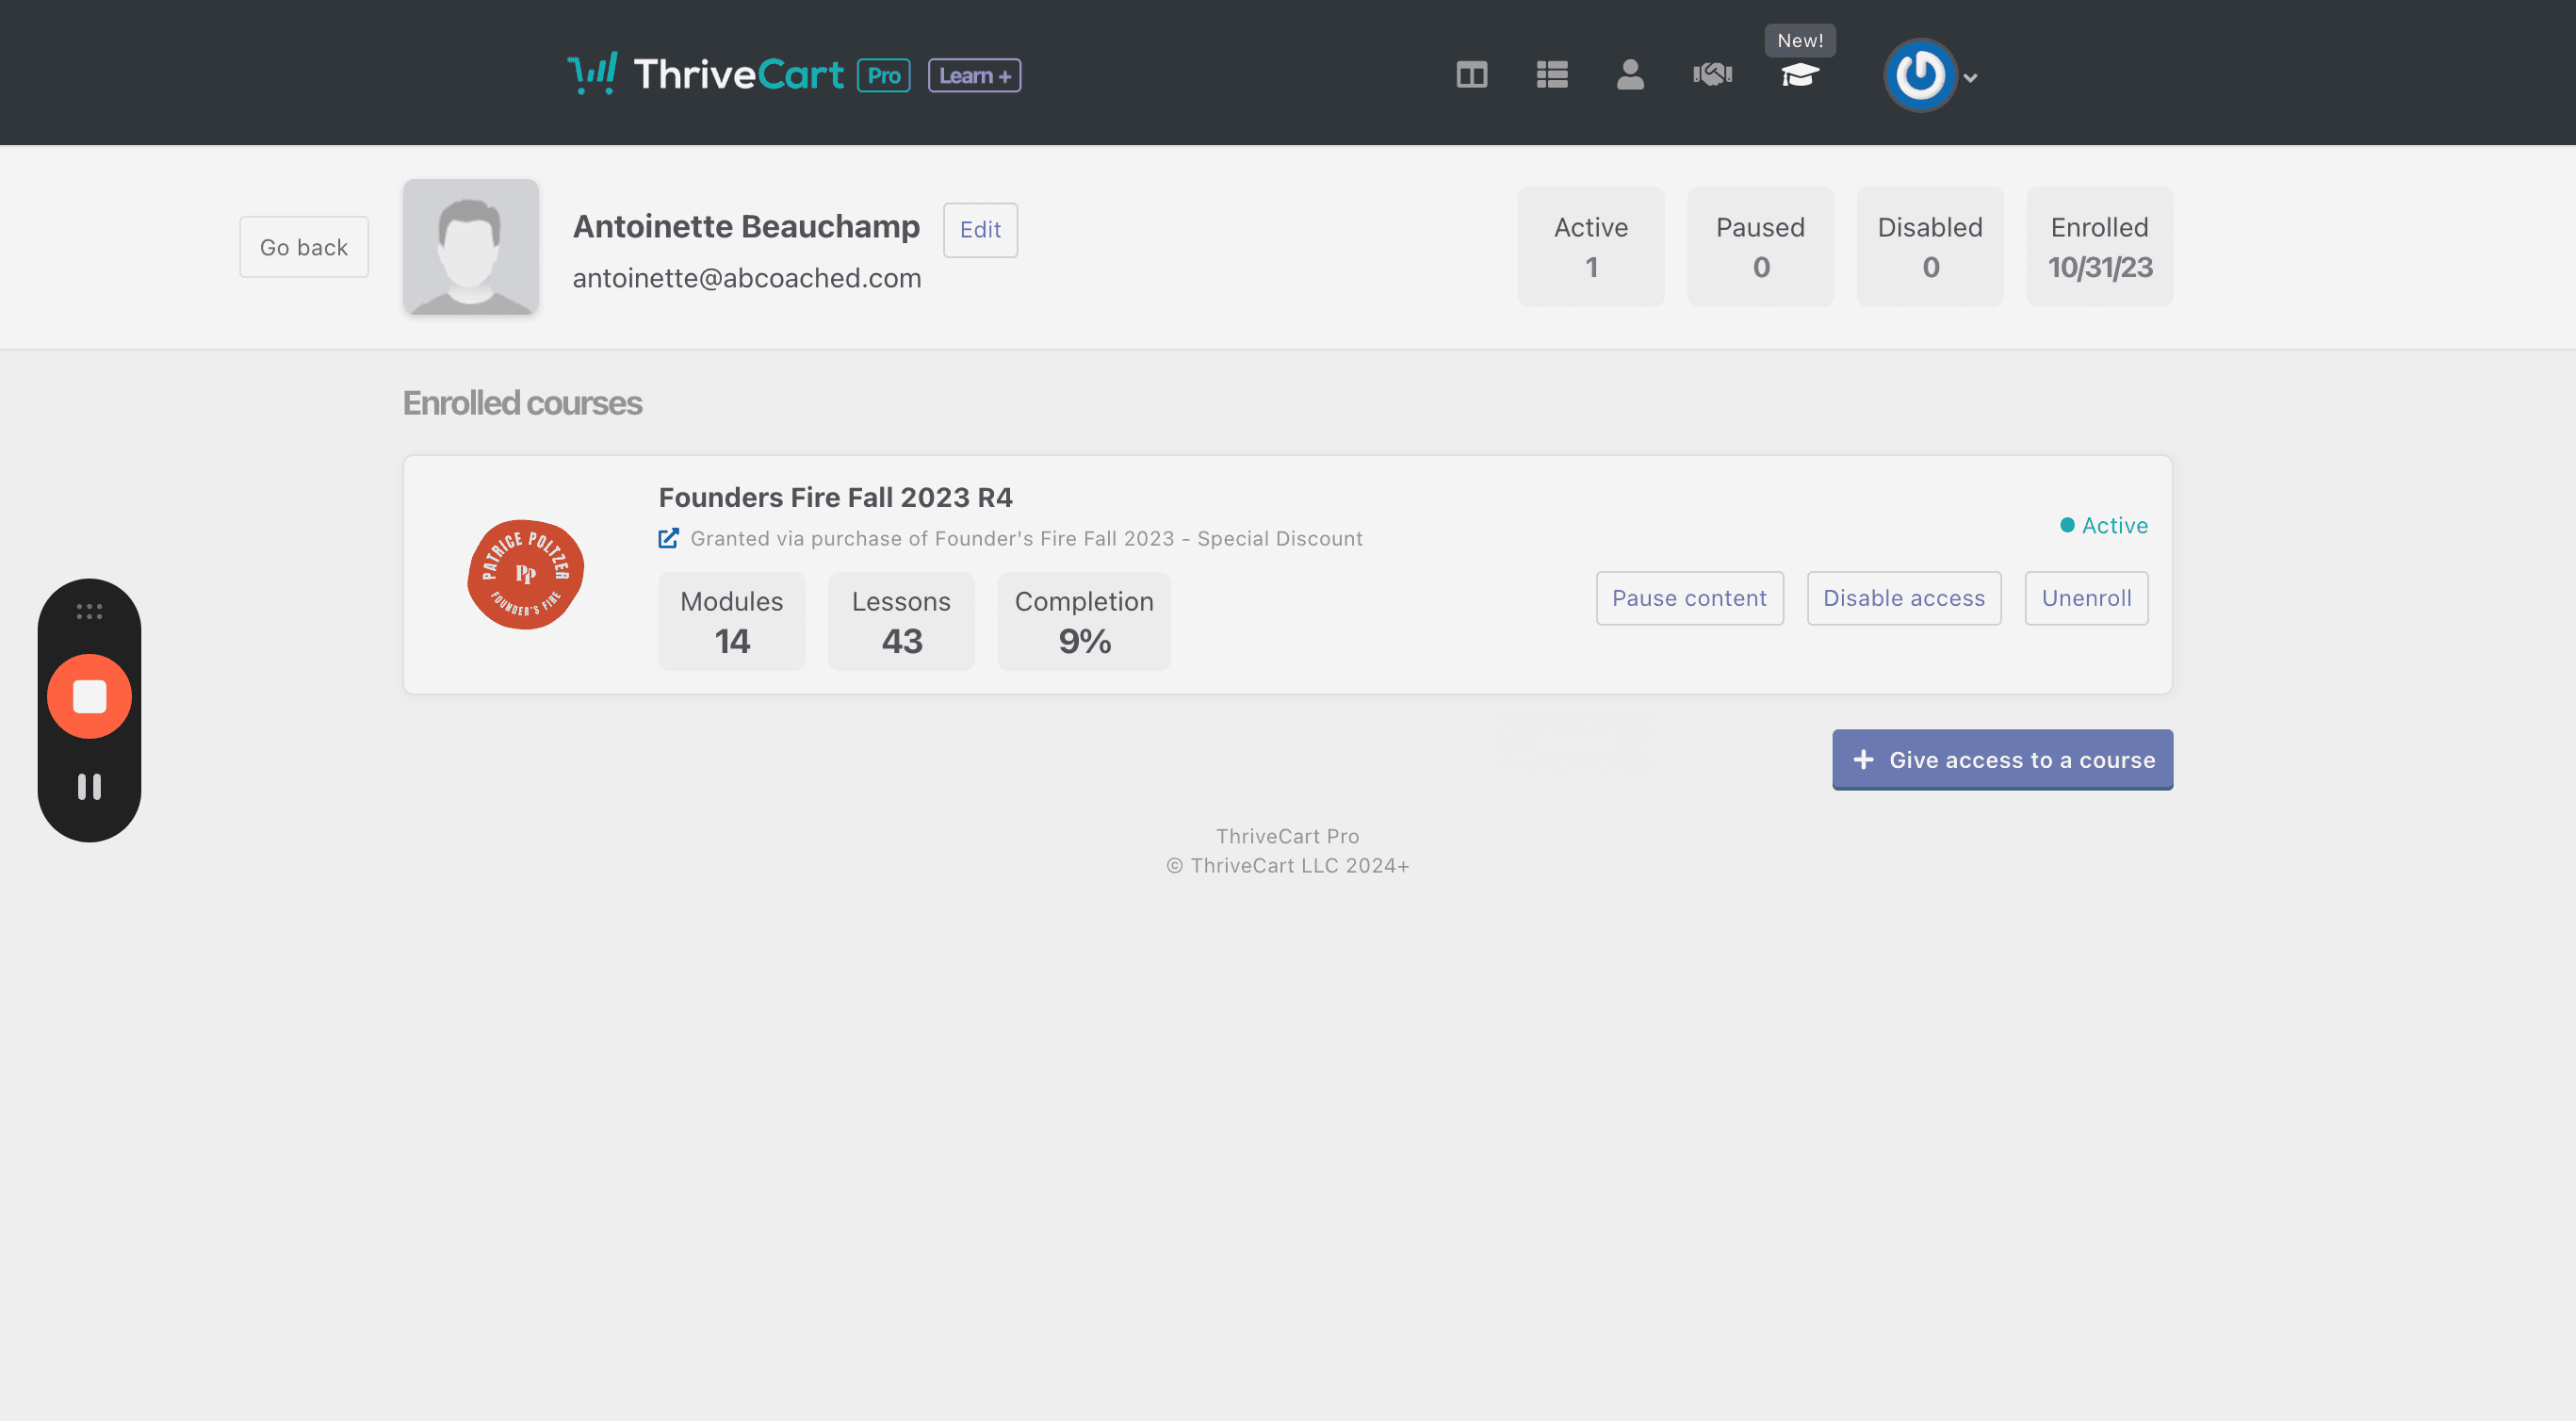Click Edit next to Antoinette Beauchamp
Image resolution: width=2576 pixels, height=1421 pixels.
click(980, 230)
